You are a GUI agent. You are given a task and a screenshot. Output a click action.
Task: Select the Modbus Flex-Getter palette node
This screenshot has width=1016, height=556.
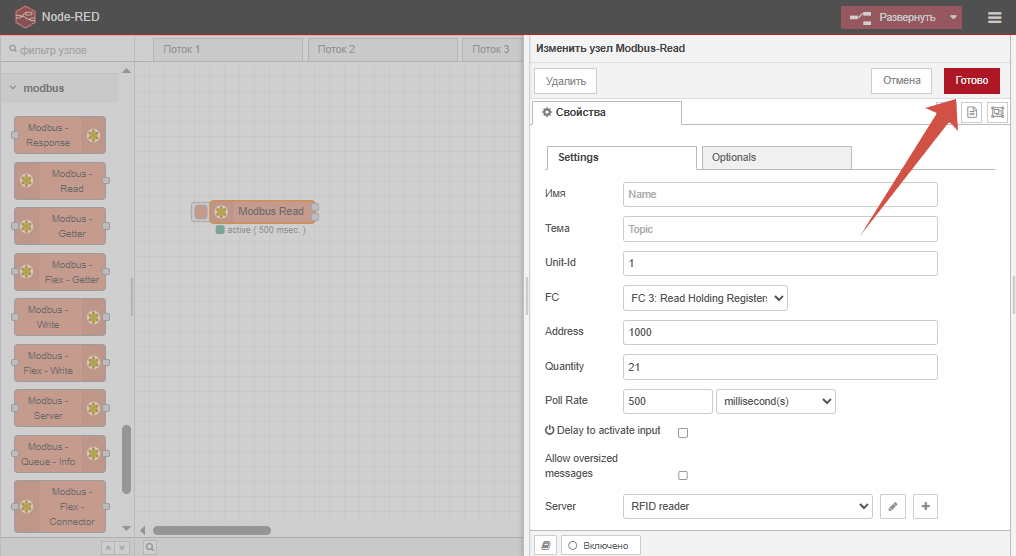click(x=60, y=272)
